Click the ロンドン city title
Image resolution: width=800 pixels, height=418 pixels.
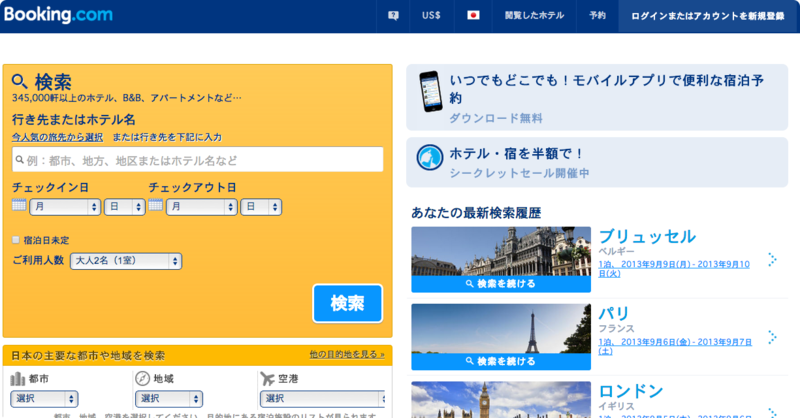pyautogui.click(x=631, y=391)
